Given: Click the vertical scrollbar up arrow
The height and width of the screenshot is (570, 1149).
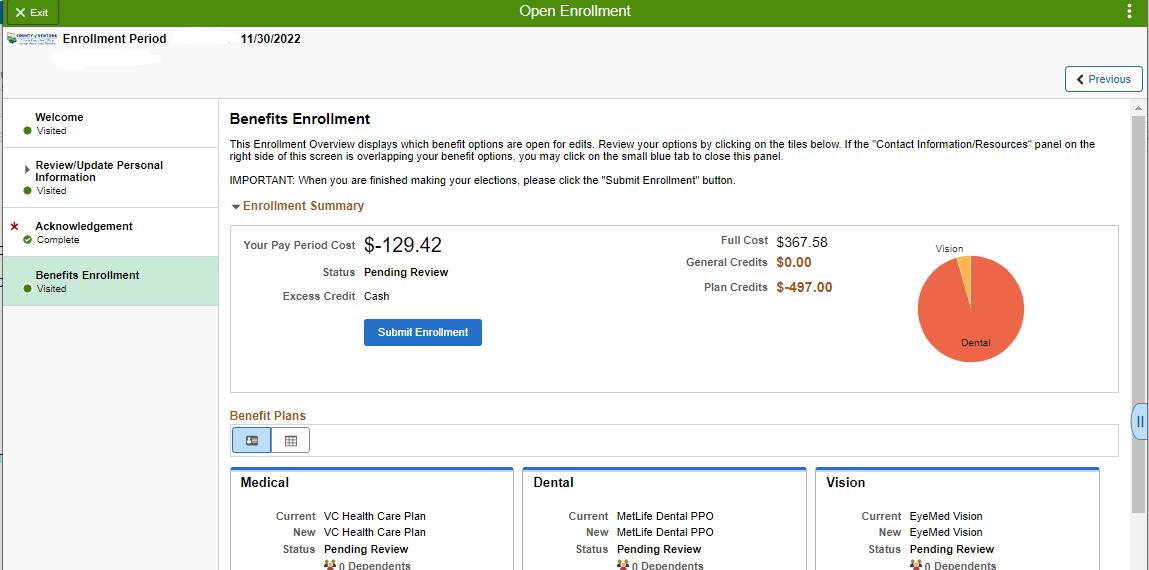Looking at the screenshot, I should coord(1138,108).
